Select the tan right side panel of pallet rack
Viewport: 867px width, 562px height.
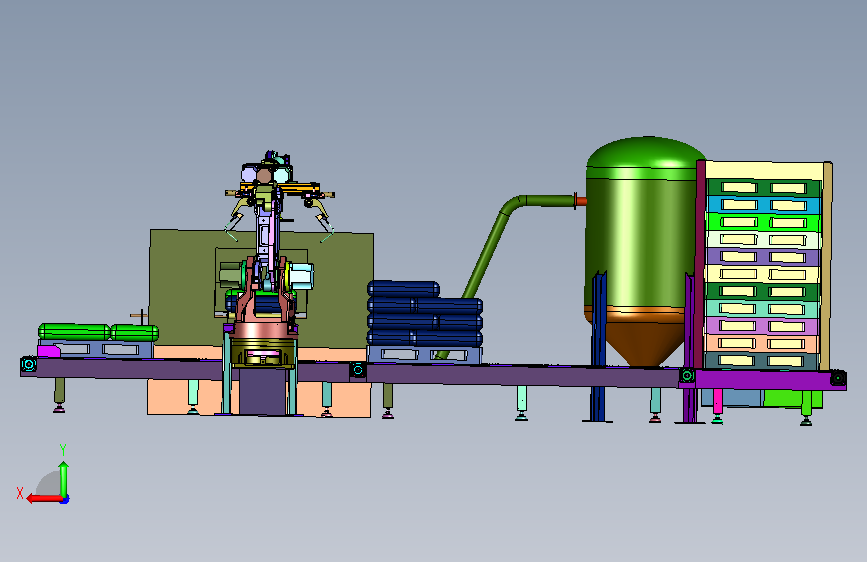827,266
